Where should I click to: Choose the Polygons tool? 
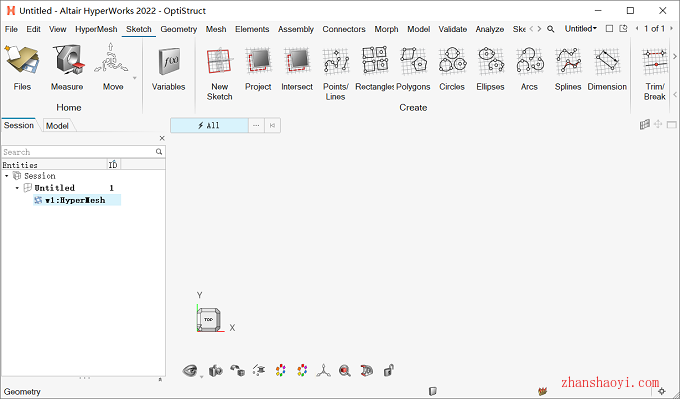(x=413, y=69)
